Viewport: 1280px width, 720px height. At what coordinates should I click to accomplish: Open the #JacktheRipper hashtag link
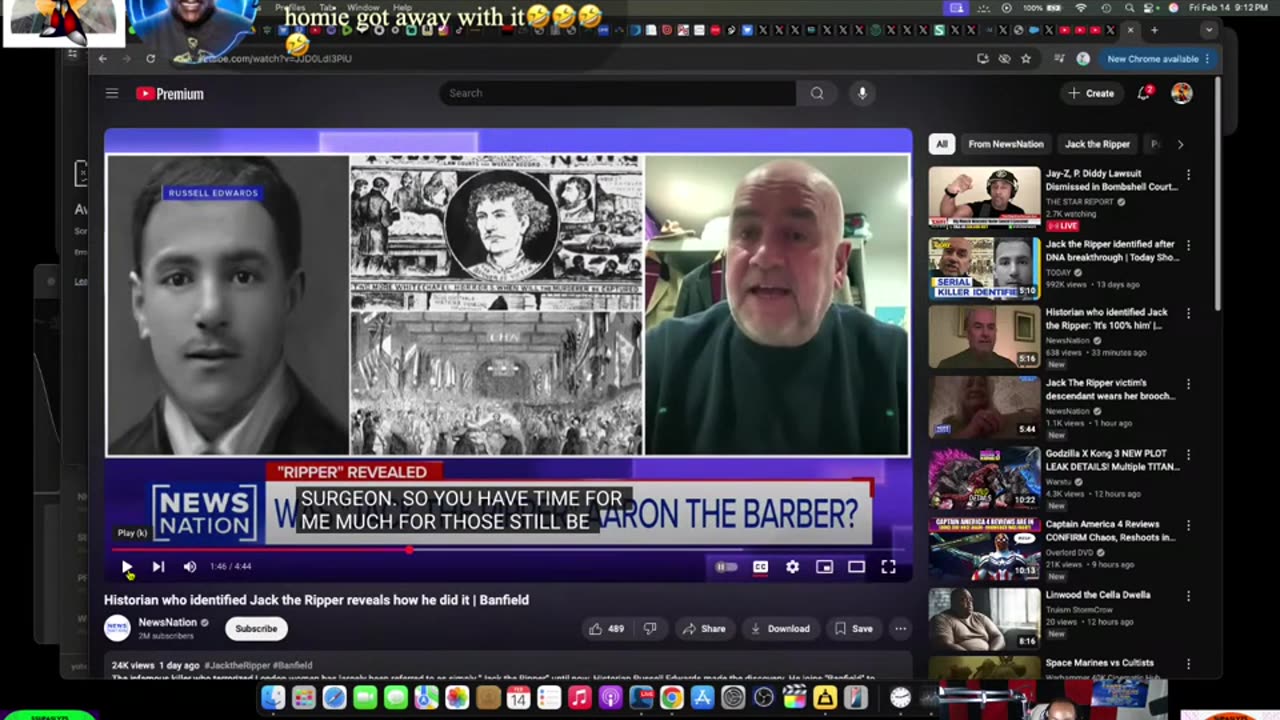point(237,665)
